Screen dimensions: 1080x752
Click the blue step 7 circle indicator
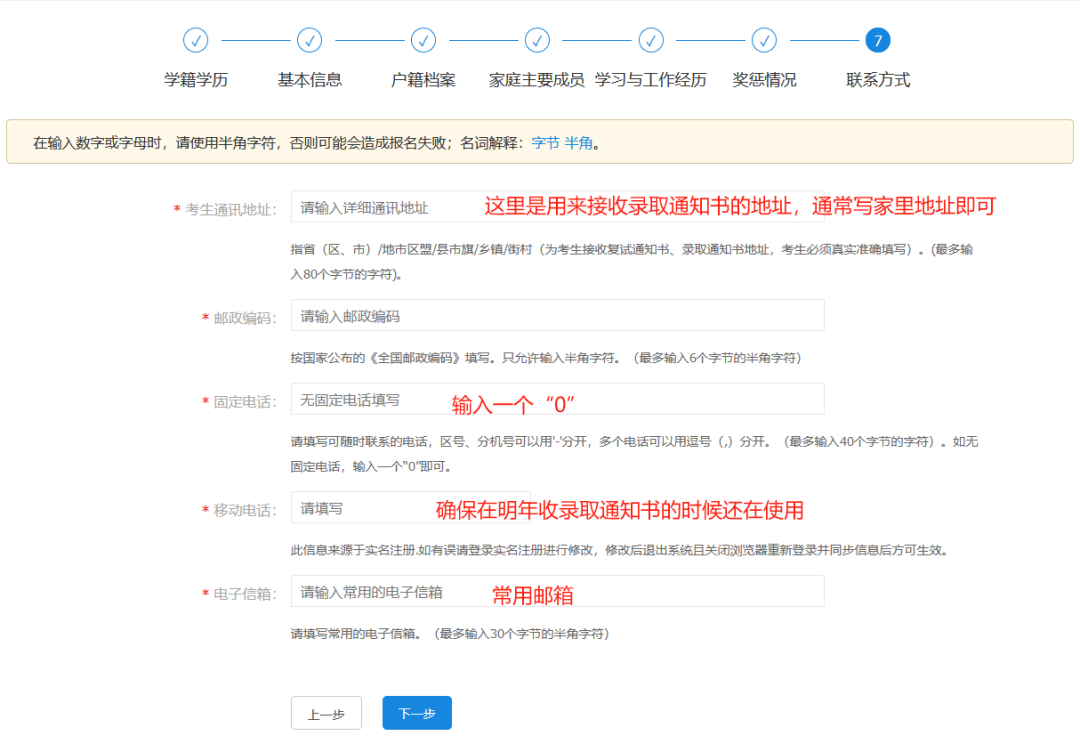coord(876,40)
